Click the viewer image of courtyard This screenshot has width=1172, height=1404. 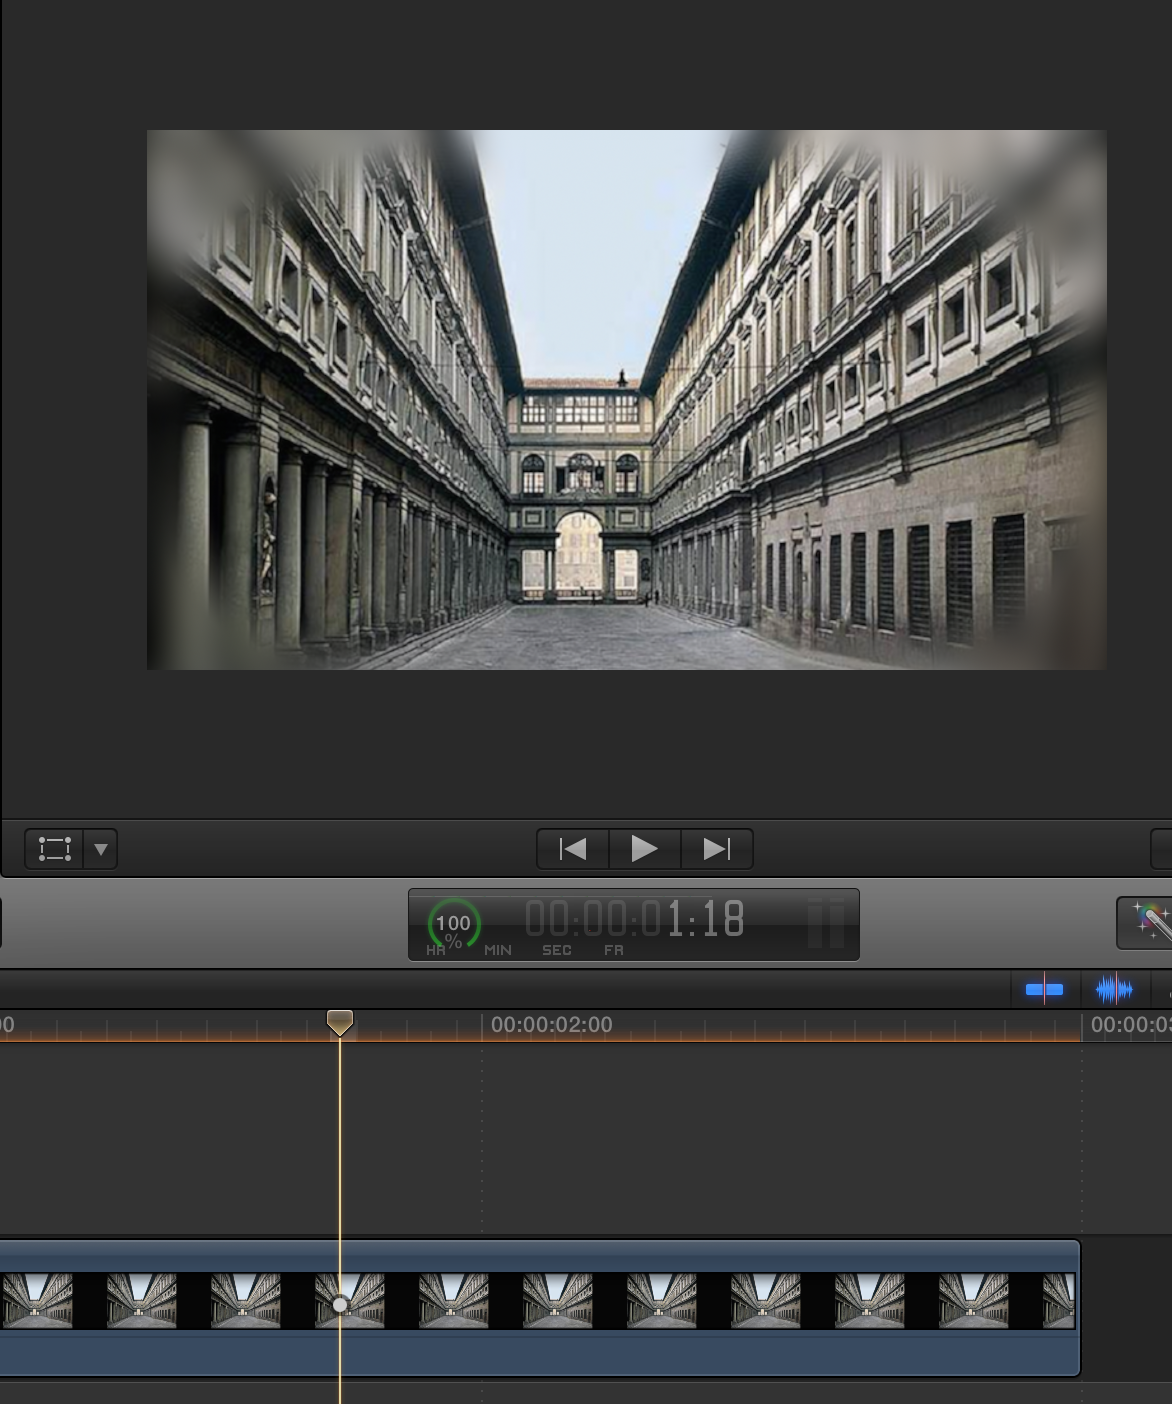(627, 400)
